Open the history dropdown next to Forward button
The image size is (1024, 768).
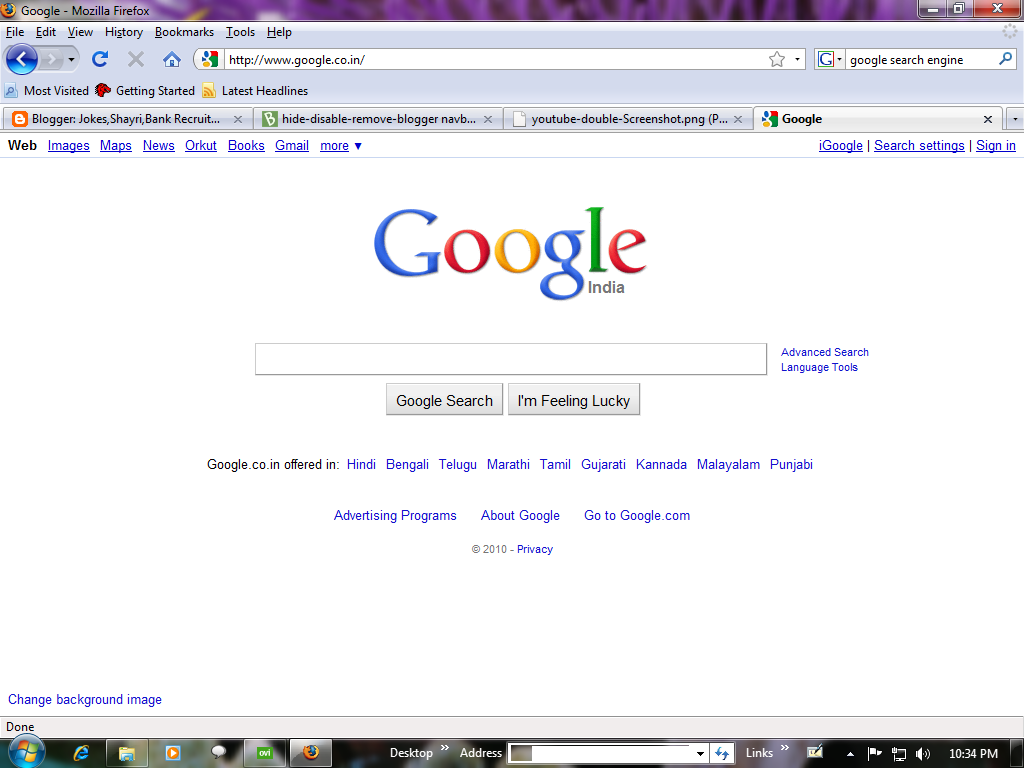71,60
